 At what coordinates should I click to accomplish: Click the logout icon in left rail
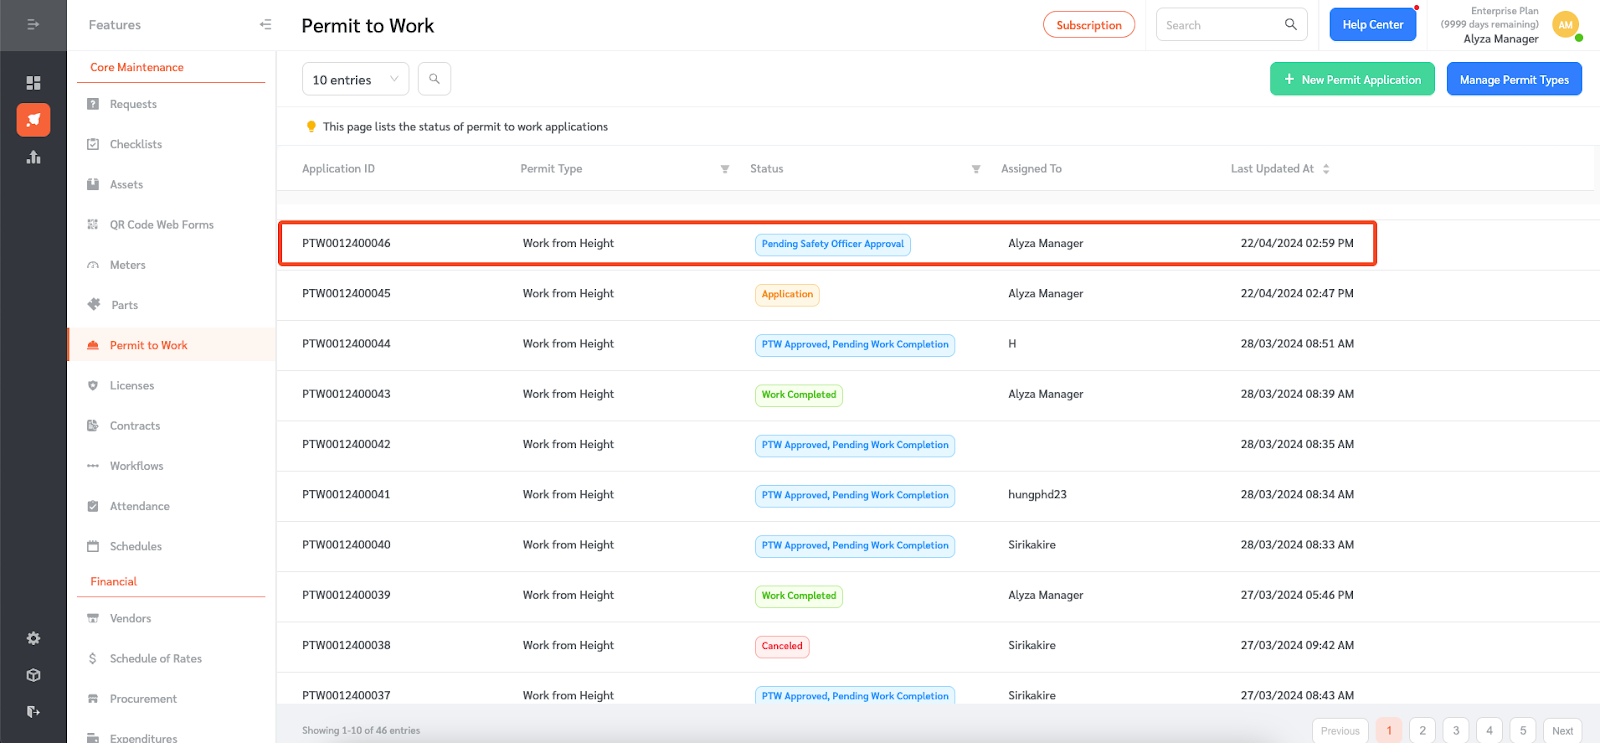tap(33, 712)
